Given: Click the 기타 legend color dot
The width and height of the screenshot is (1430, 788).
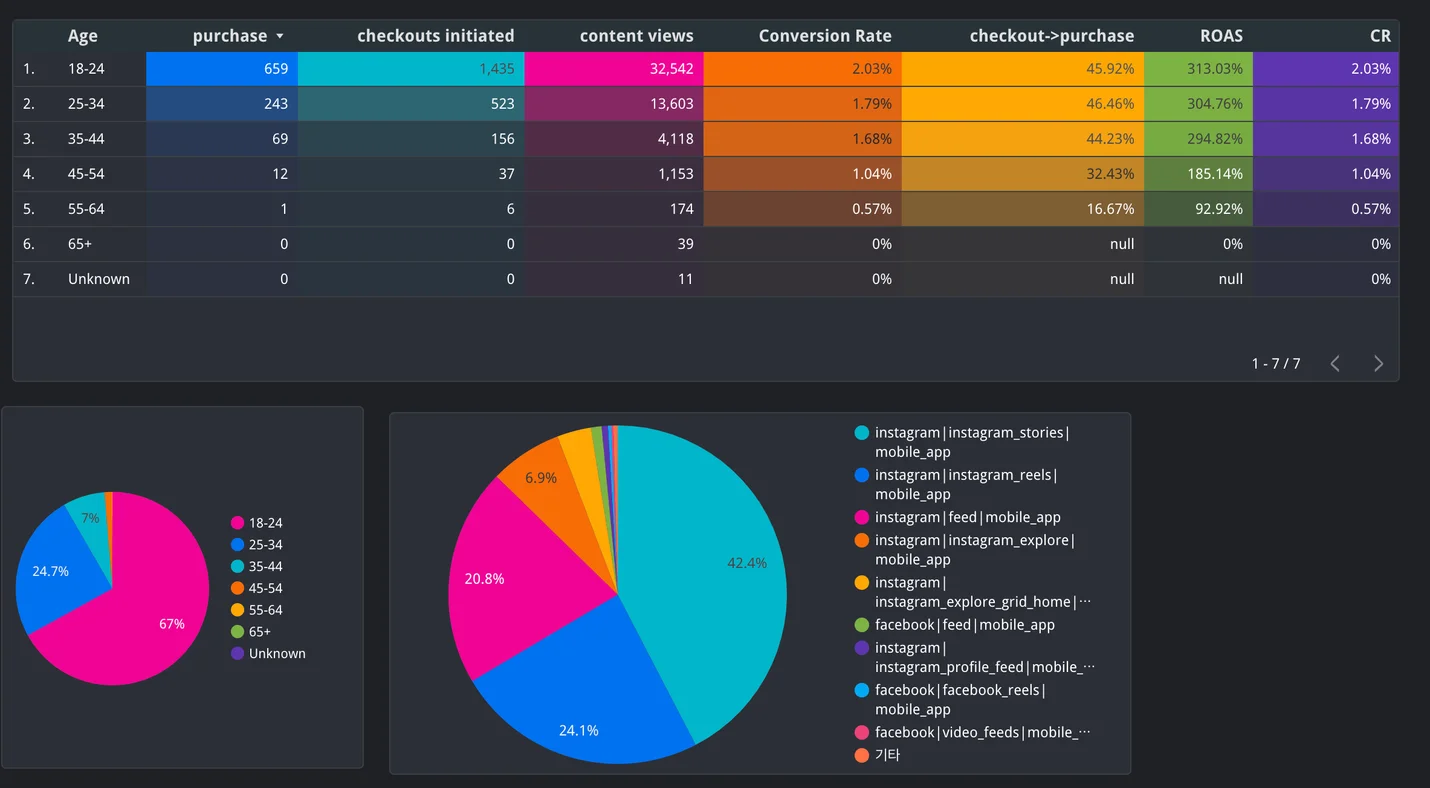Looking at the screenshot, I should click(x=861, y=755).
